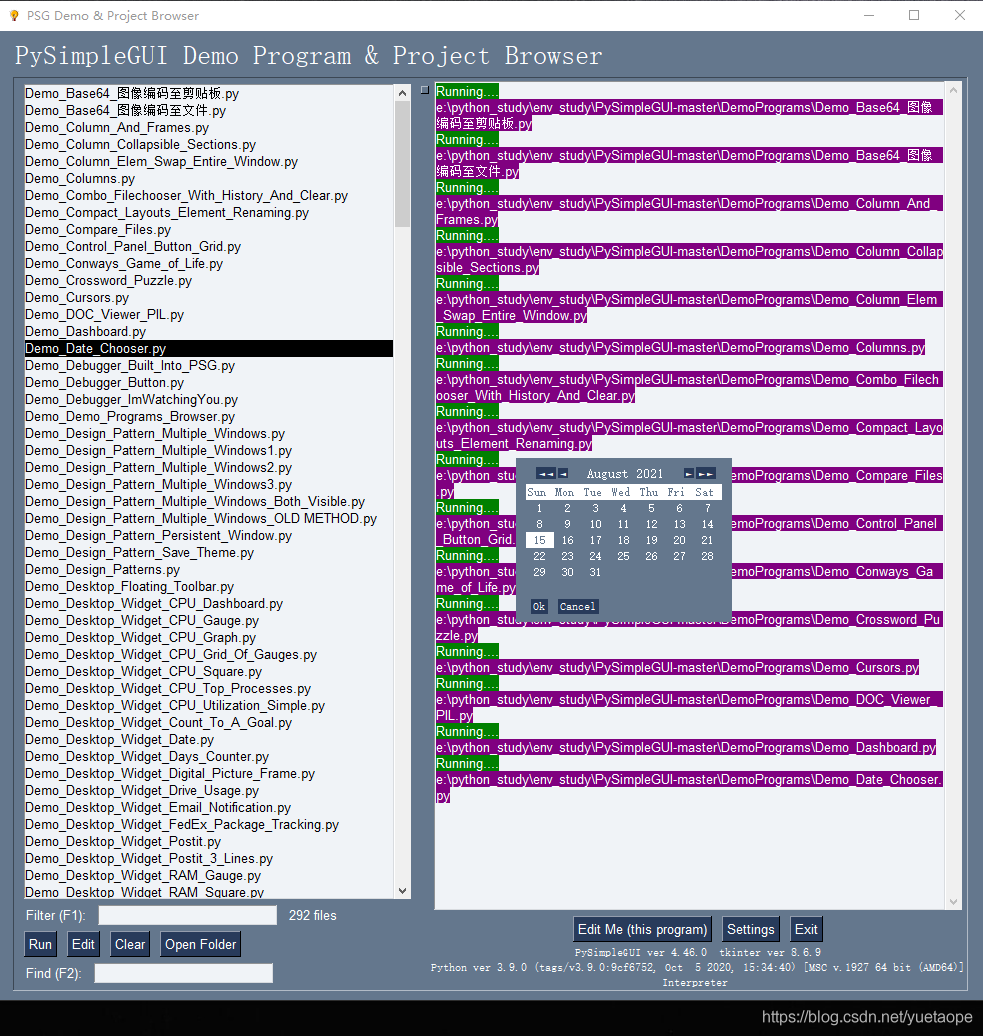Viewport: 983px width, 1036px height.
Task: Choose day 23 in the calendar
Action: (567, 556)
